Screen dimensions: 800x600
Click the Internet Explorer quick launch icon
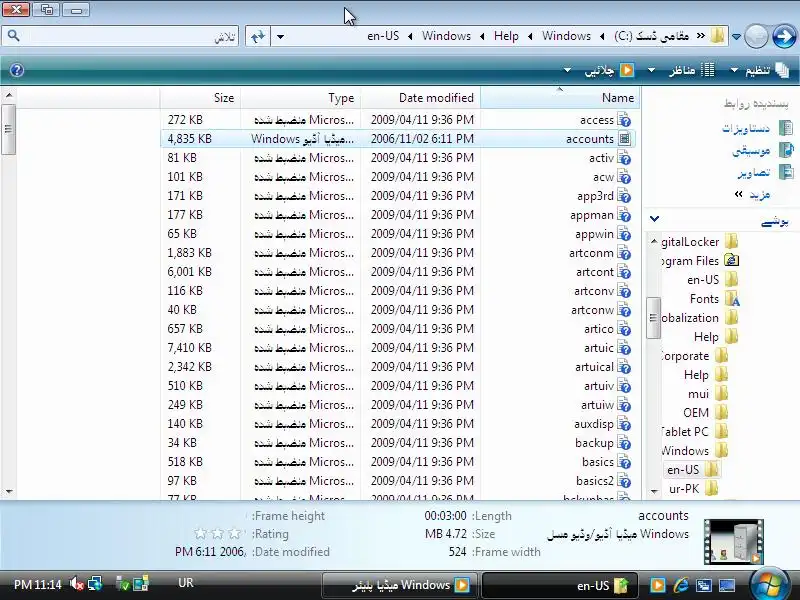coord(681,585)
